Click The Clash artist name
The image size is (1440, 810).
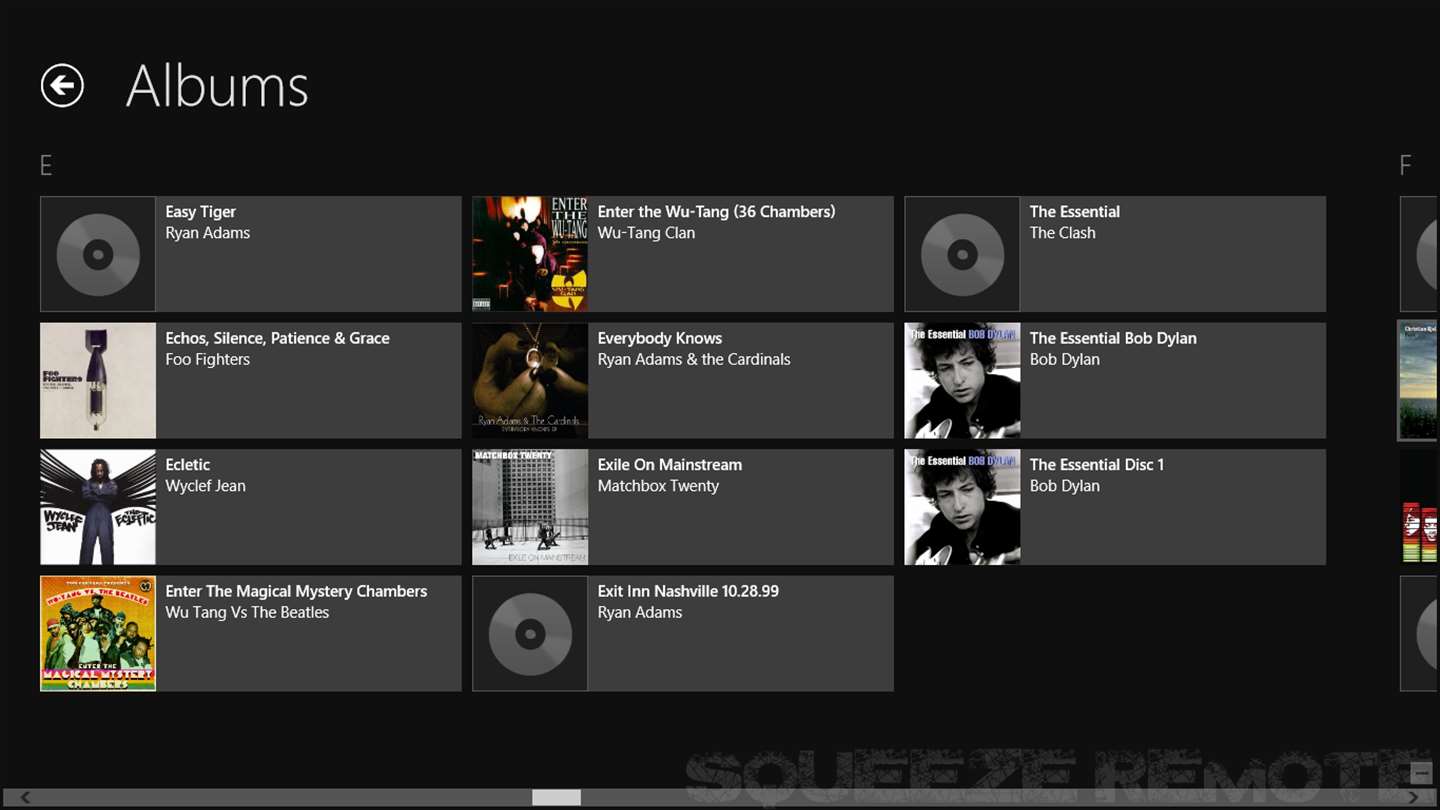1062,233
